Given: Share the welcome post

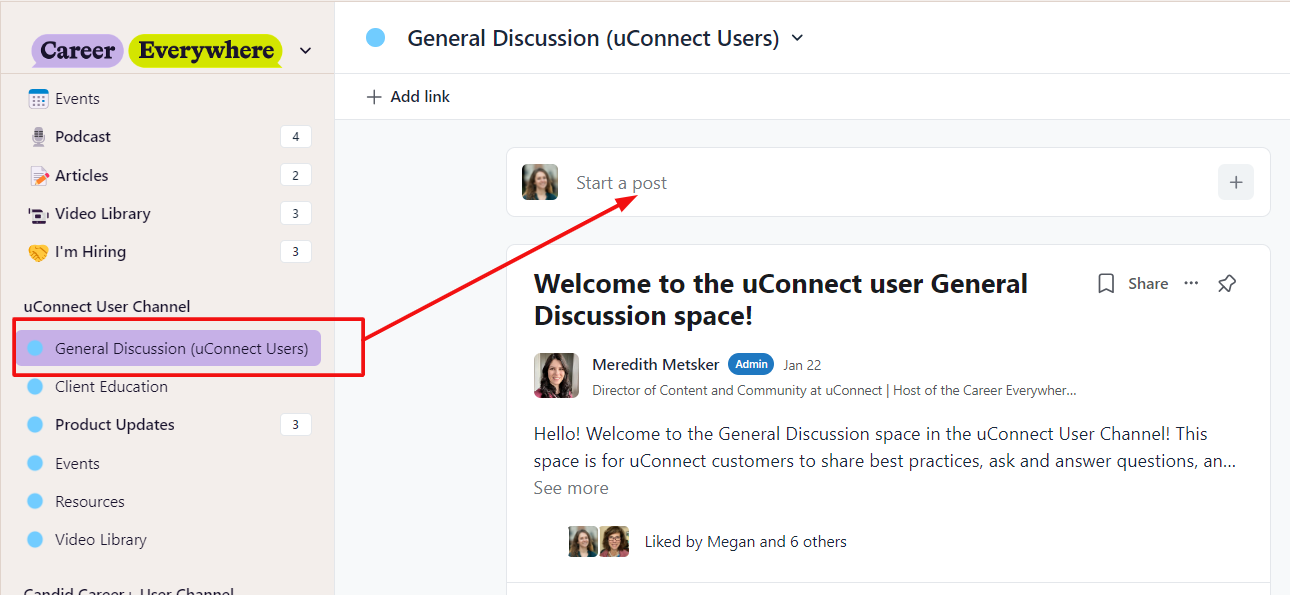Looking at the screenshot, I should (x=1148, y=284).
